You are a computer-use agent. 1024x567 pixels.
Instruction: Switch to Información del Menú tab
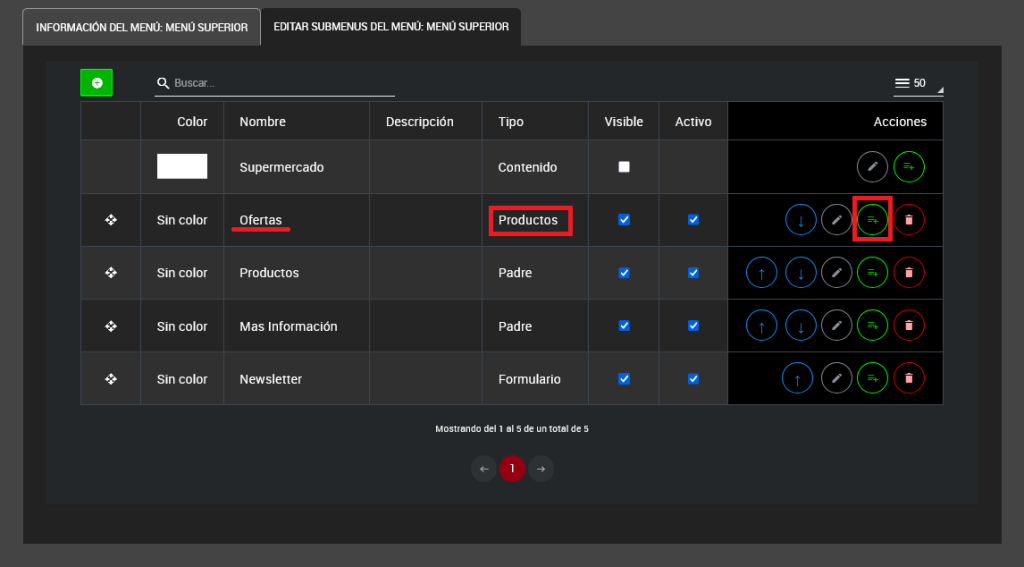142,27
